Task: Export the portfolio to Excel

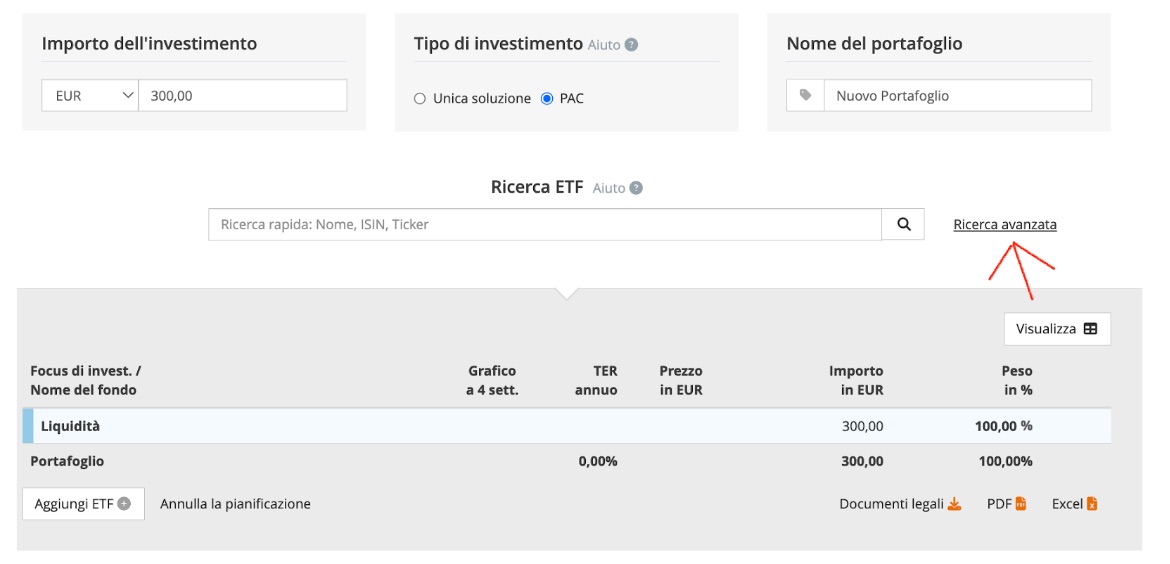Action: pyautogui.click(x=1075, y=504)
